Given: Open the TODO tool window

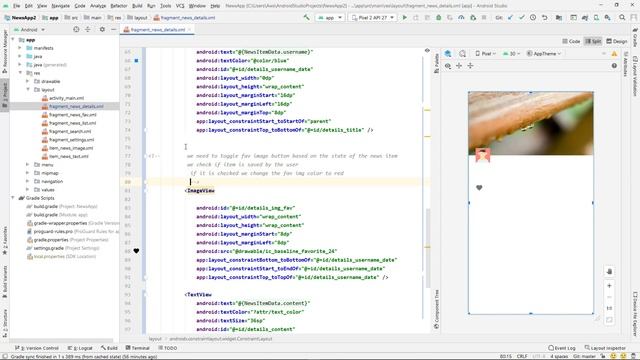Looking at the screenshot, I should pos(168,348).
